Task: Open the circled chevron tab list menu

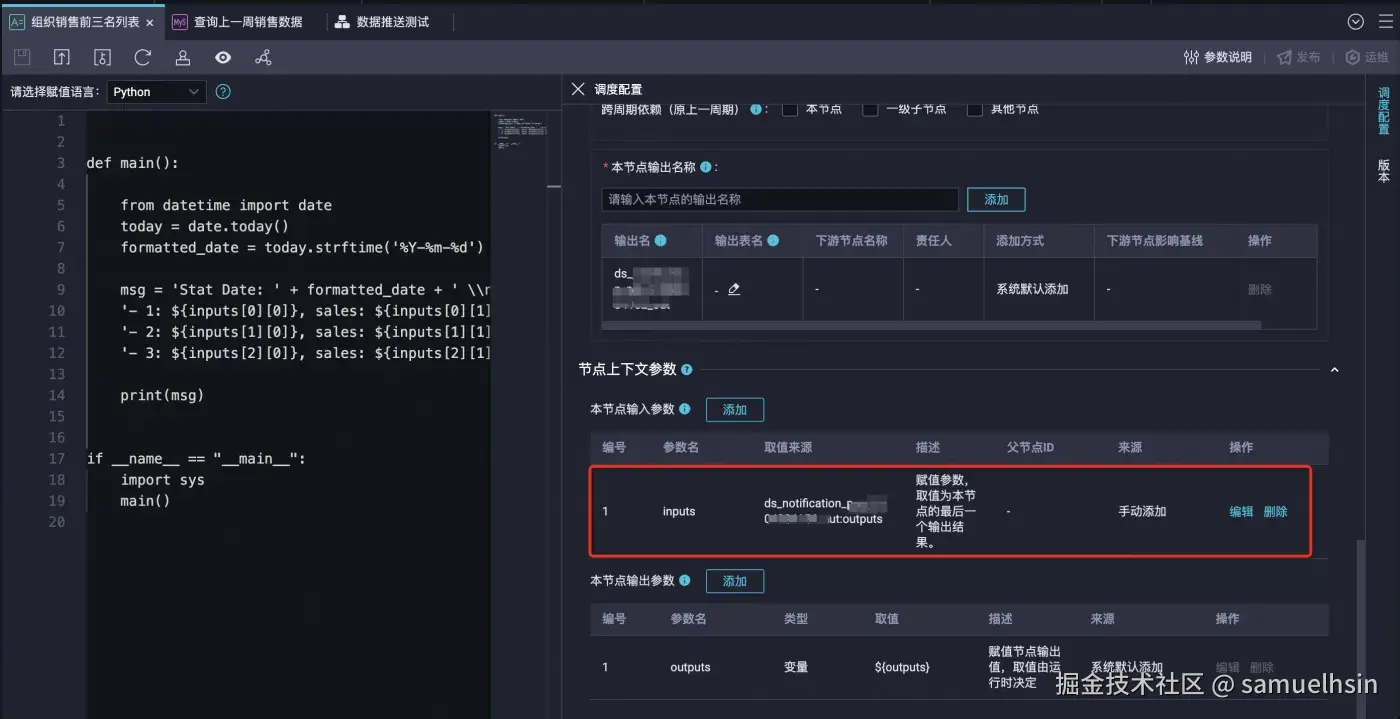Action: [1356, 22]
